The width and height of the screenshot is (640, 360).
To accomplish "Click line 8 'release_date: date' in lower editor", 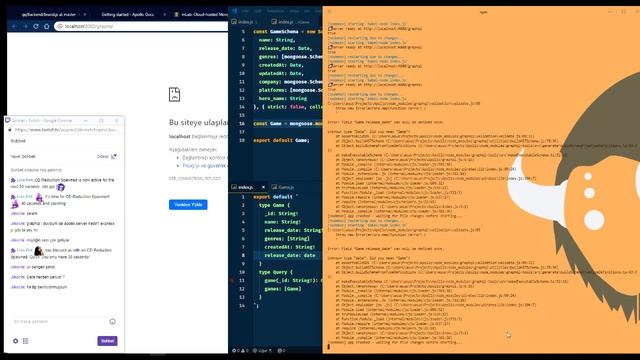I will 290,256.
